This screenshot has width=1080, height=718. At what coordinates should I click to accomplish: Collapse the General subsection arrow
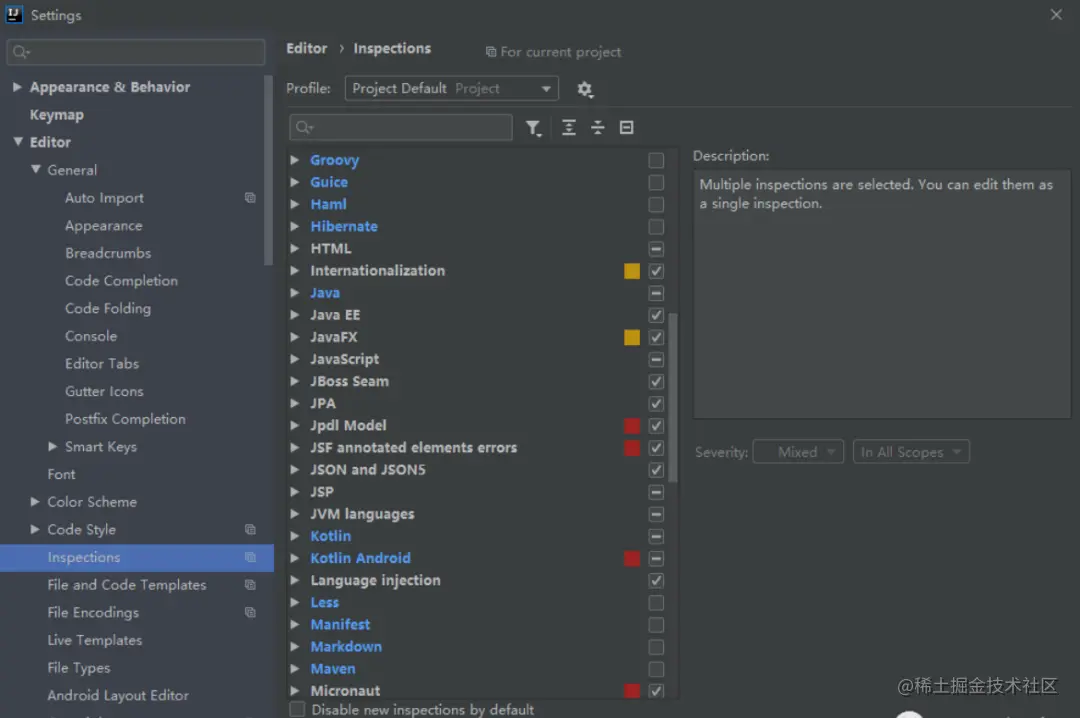35,170
